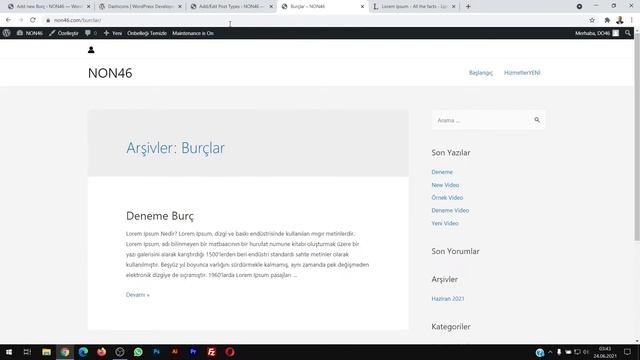
Task: Reload the current page
Action: (33, 20)
